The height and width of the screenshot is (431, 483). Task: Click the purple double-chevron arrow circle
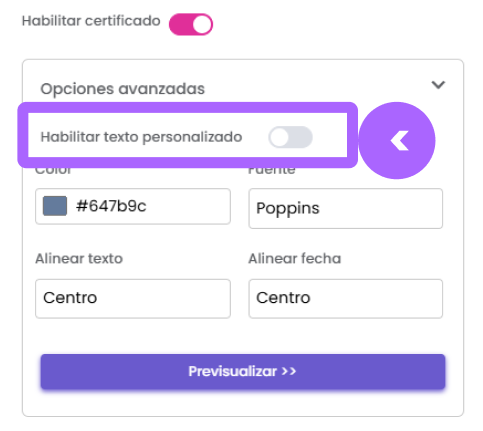click(x=396, y=140)
